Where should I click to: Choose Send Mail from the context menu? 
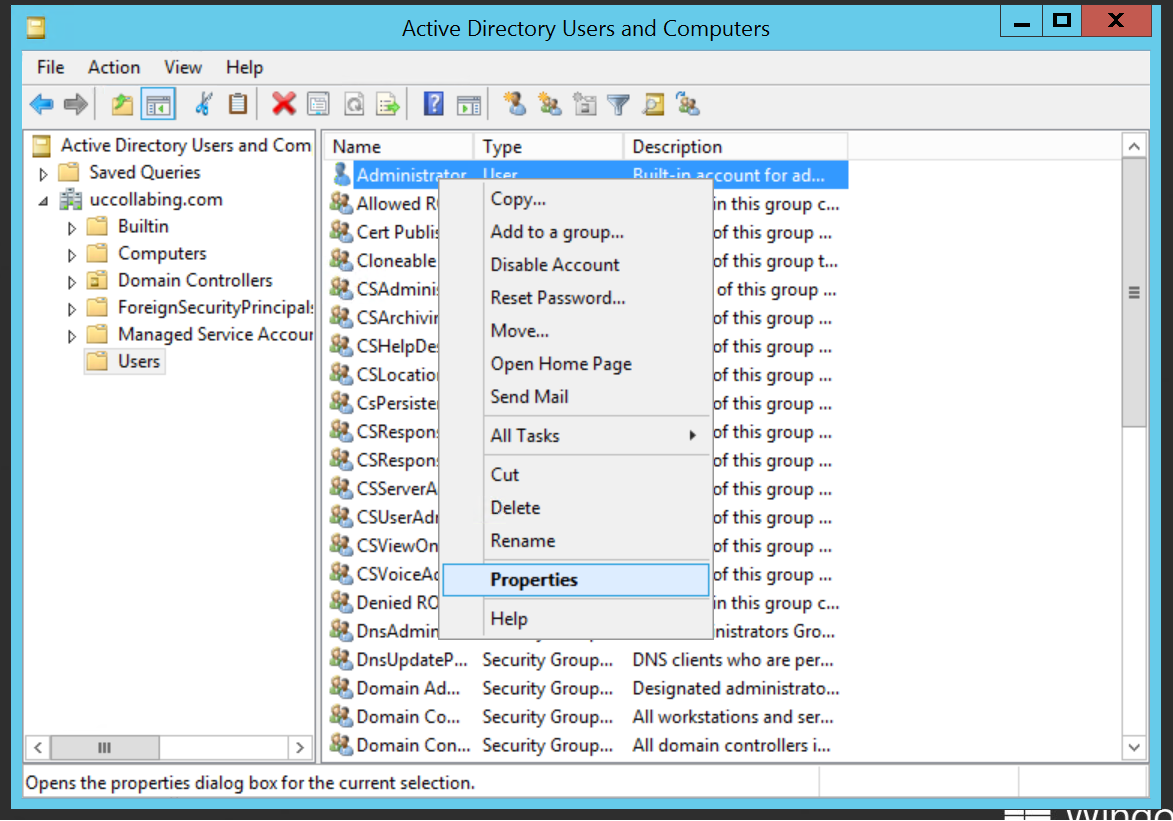[x=575, y=397]
